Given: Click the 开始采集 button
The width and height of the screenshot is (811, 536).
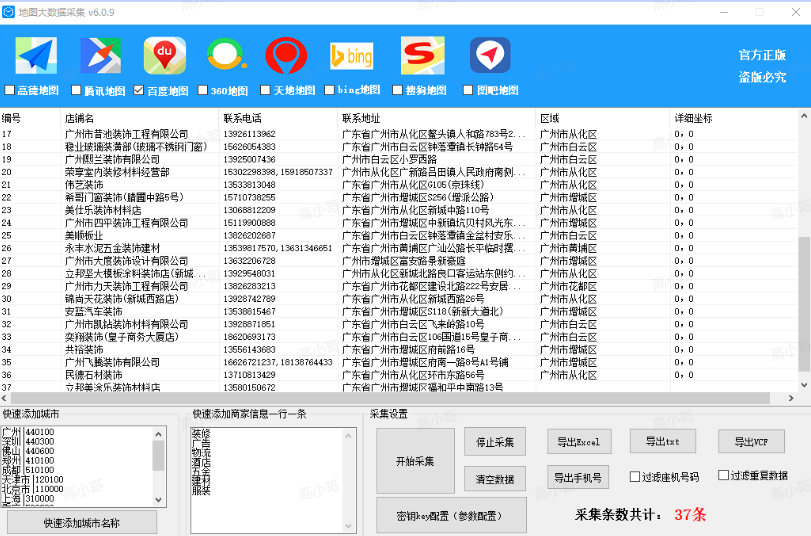Looking at the screenshot, I should click(x=415, y=461).
